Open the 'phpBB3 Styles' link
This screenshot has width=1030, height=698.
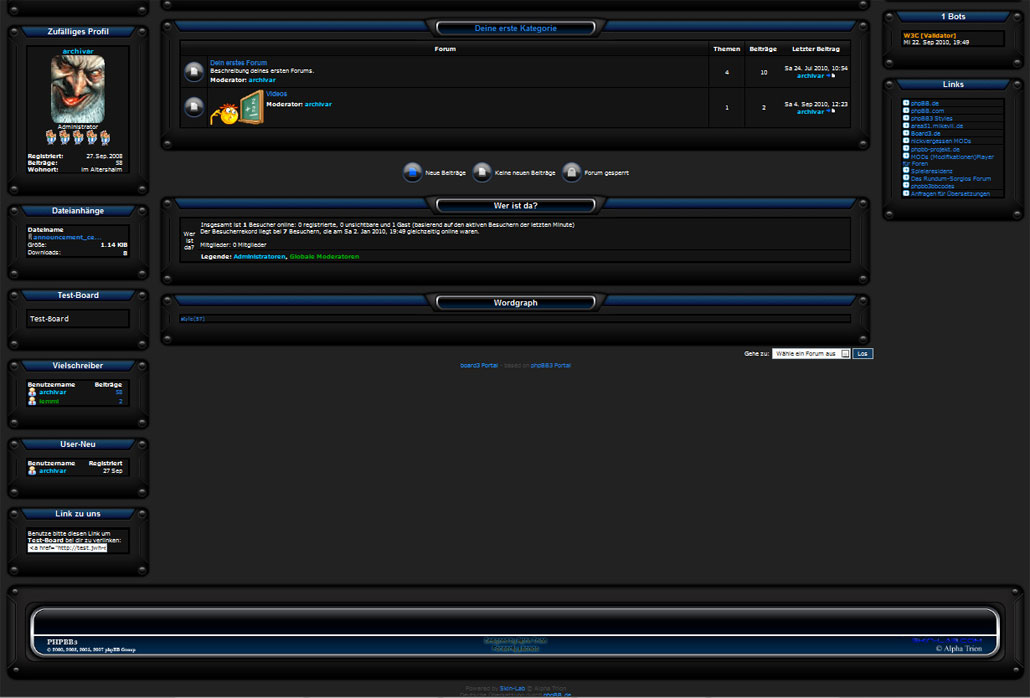(x=936, y=118)
